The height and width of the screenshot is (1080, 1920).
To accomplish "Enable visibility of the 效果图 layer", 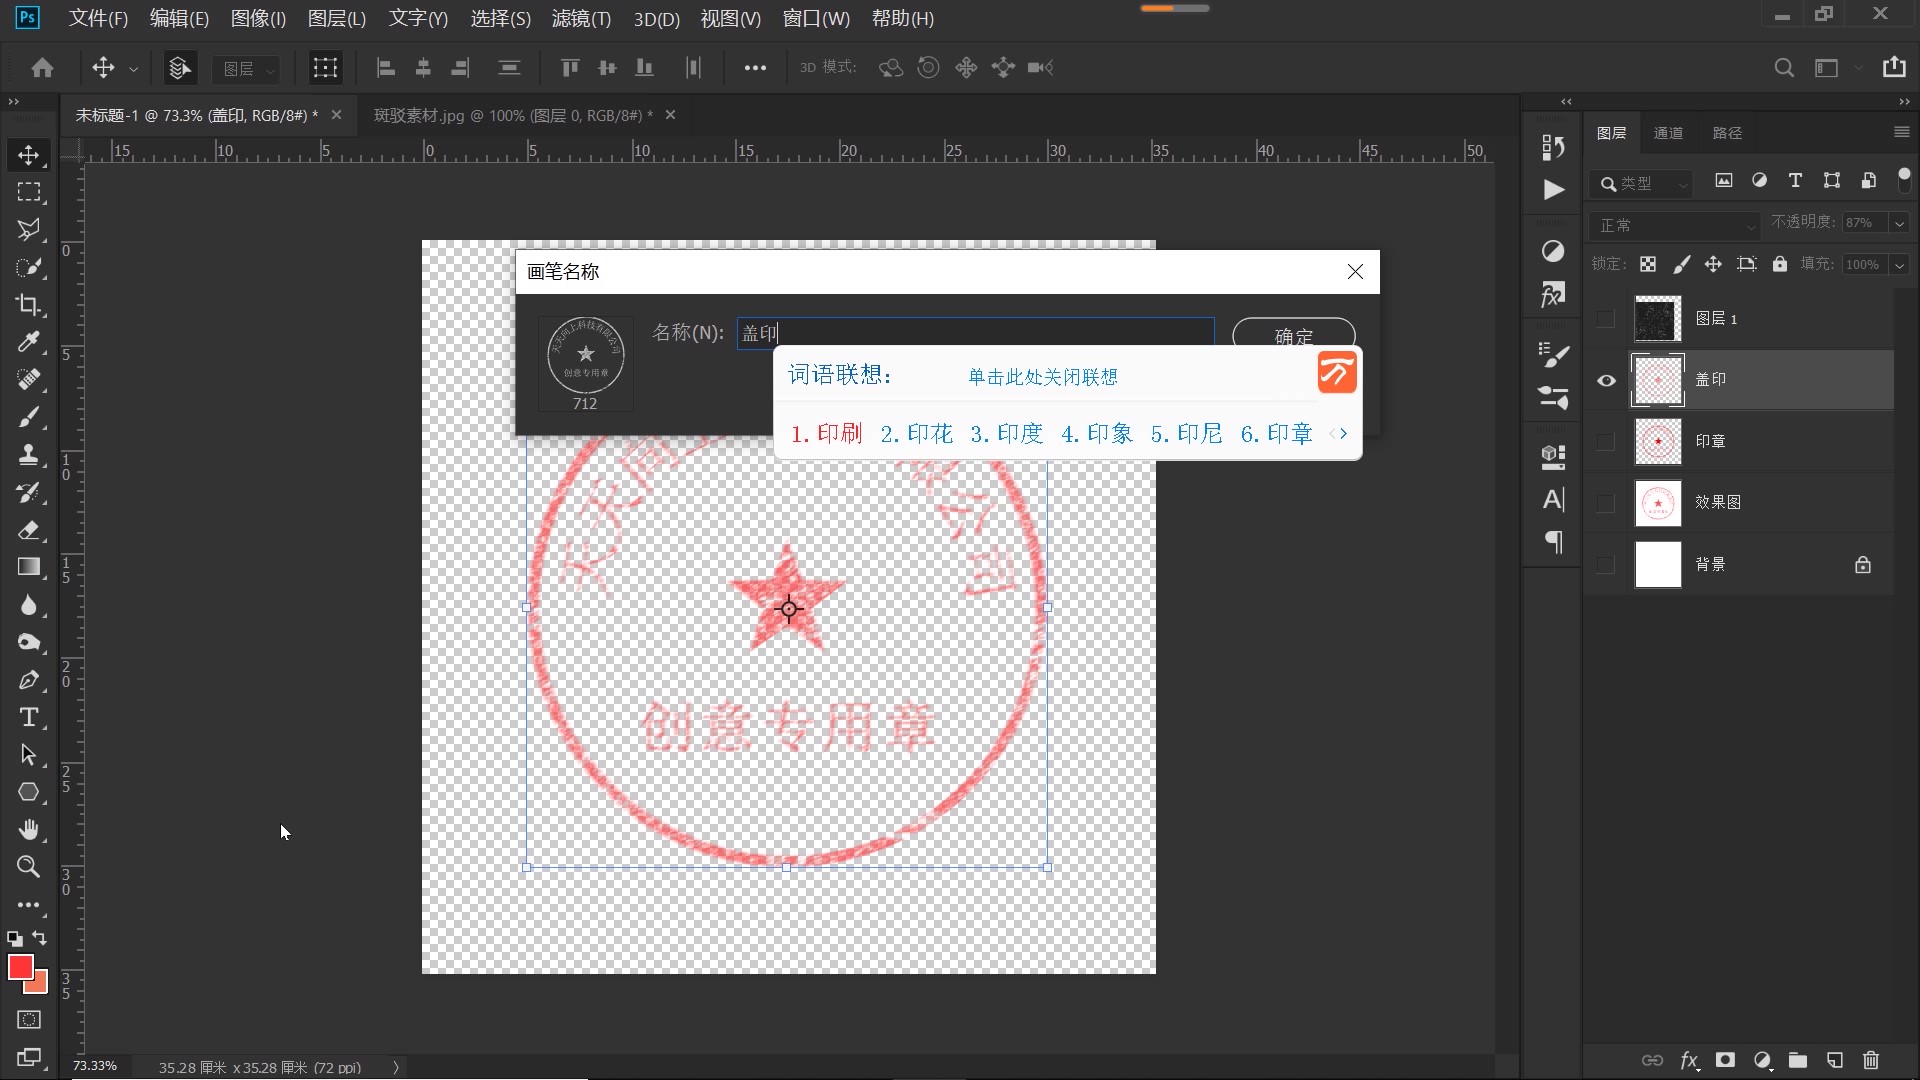I will pos(1606,503).
